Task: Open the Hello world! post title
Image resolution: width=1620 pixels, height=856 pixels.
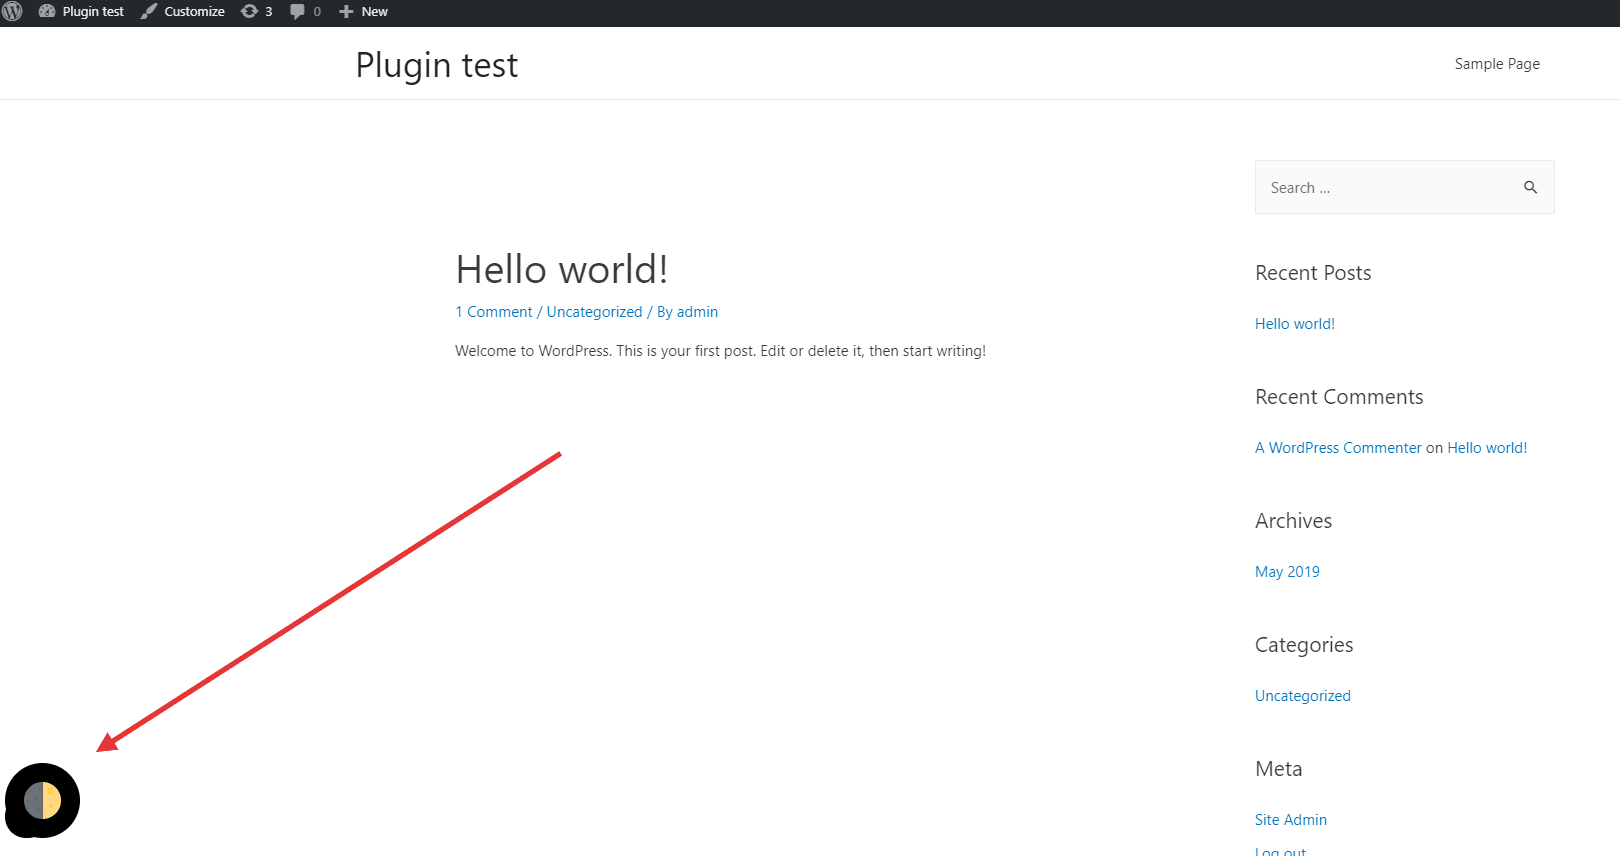Action: pos(561,270)
